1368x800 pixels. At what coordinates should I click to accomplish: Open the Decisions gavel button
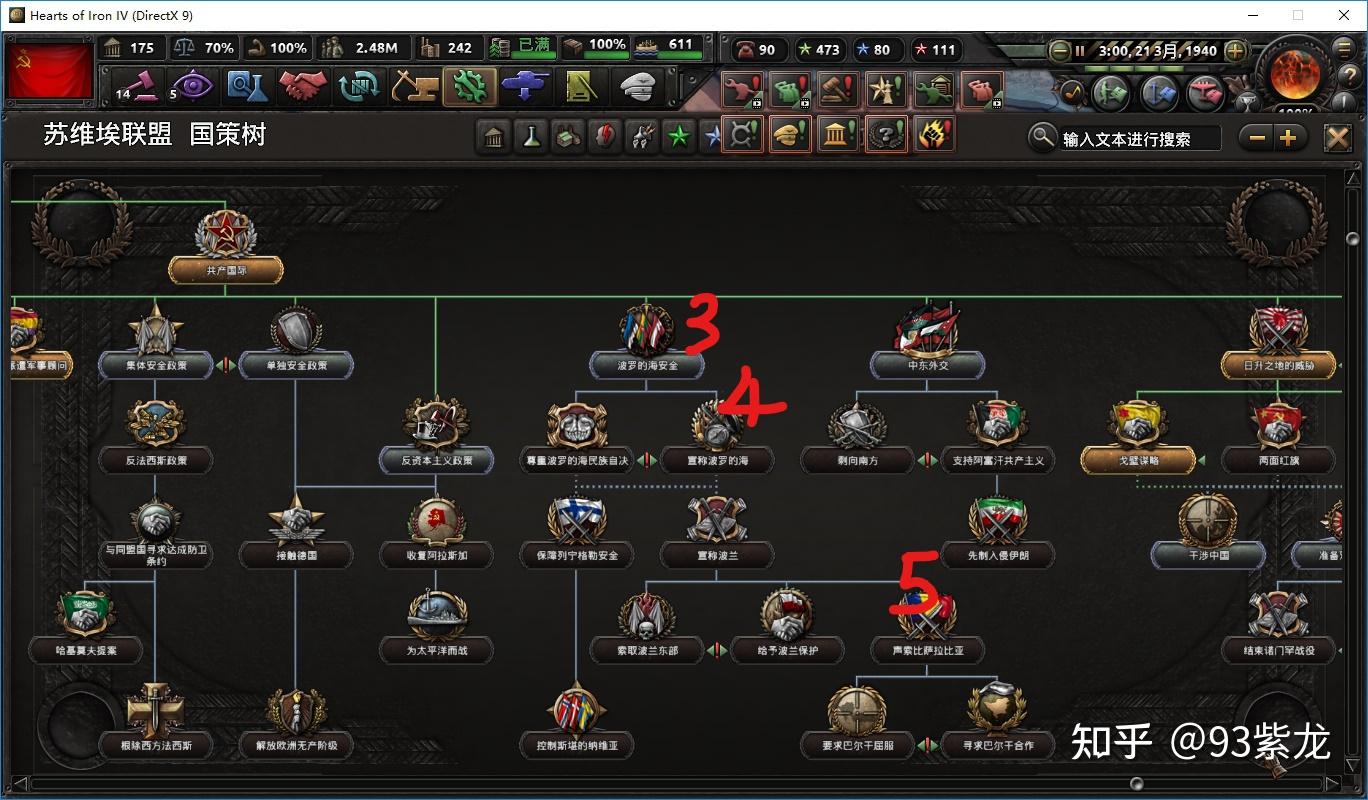tap(137, 86)
